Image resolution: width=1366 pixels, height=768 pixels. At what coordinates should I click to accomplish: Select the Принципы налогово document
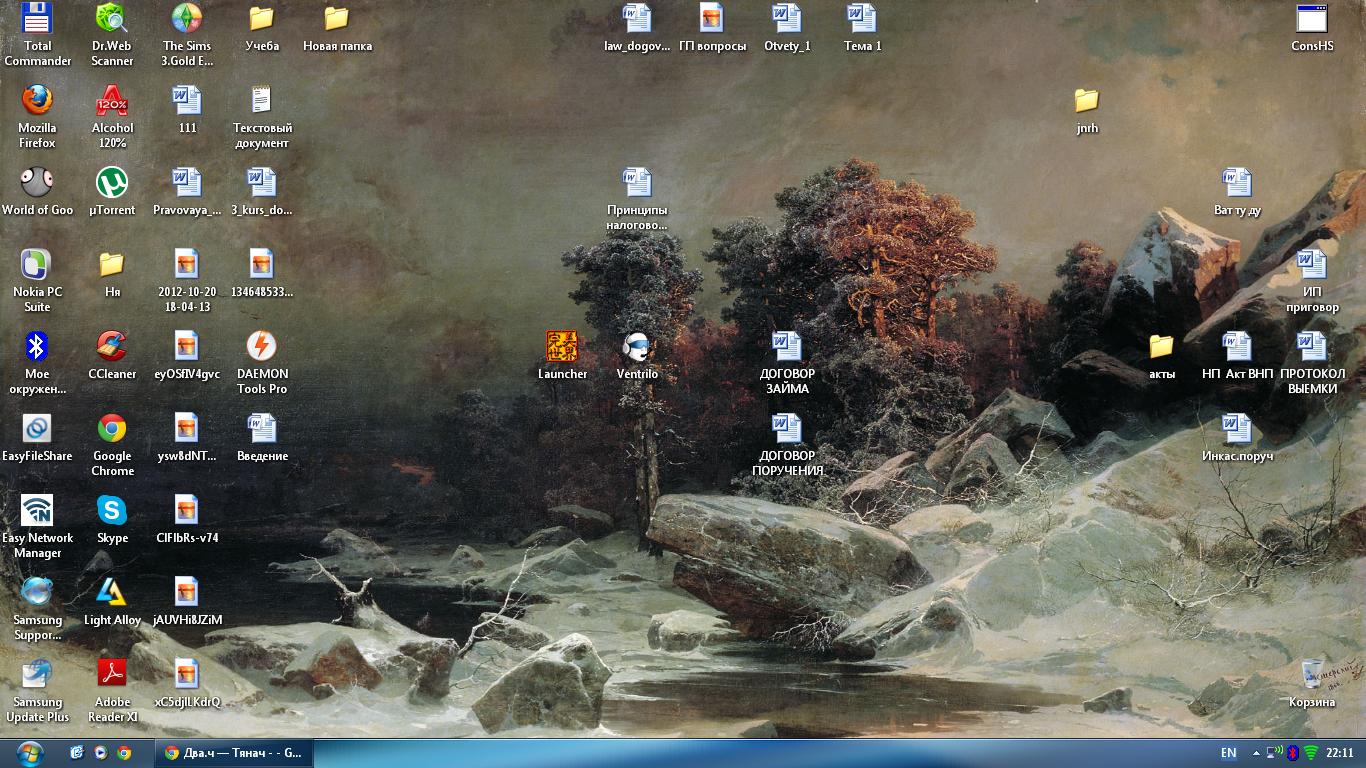(x=637, y=198)
